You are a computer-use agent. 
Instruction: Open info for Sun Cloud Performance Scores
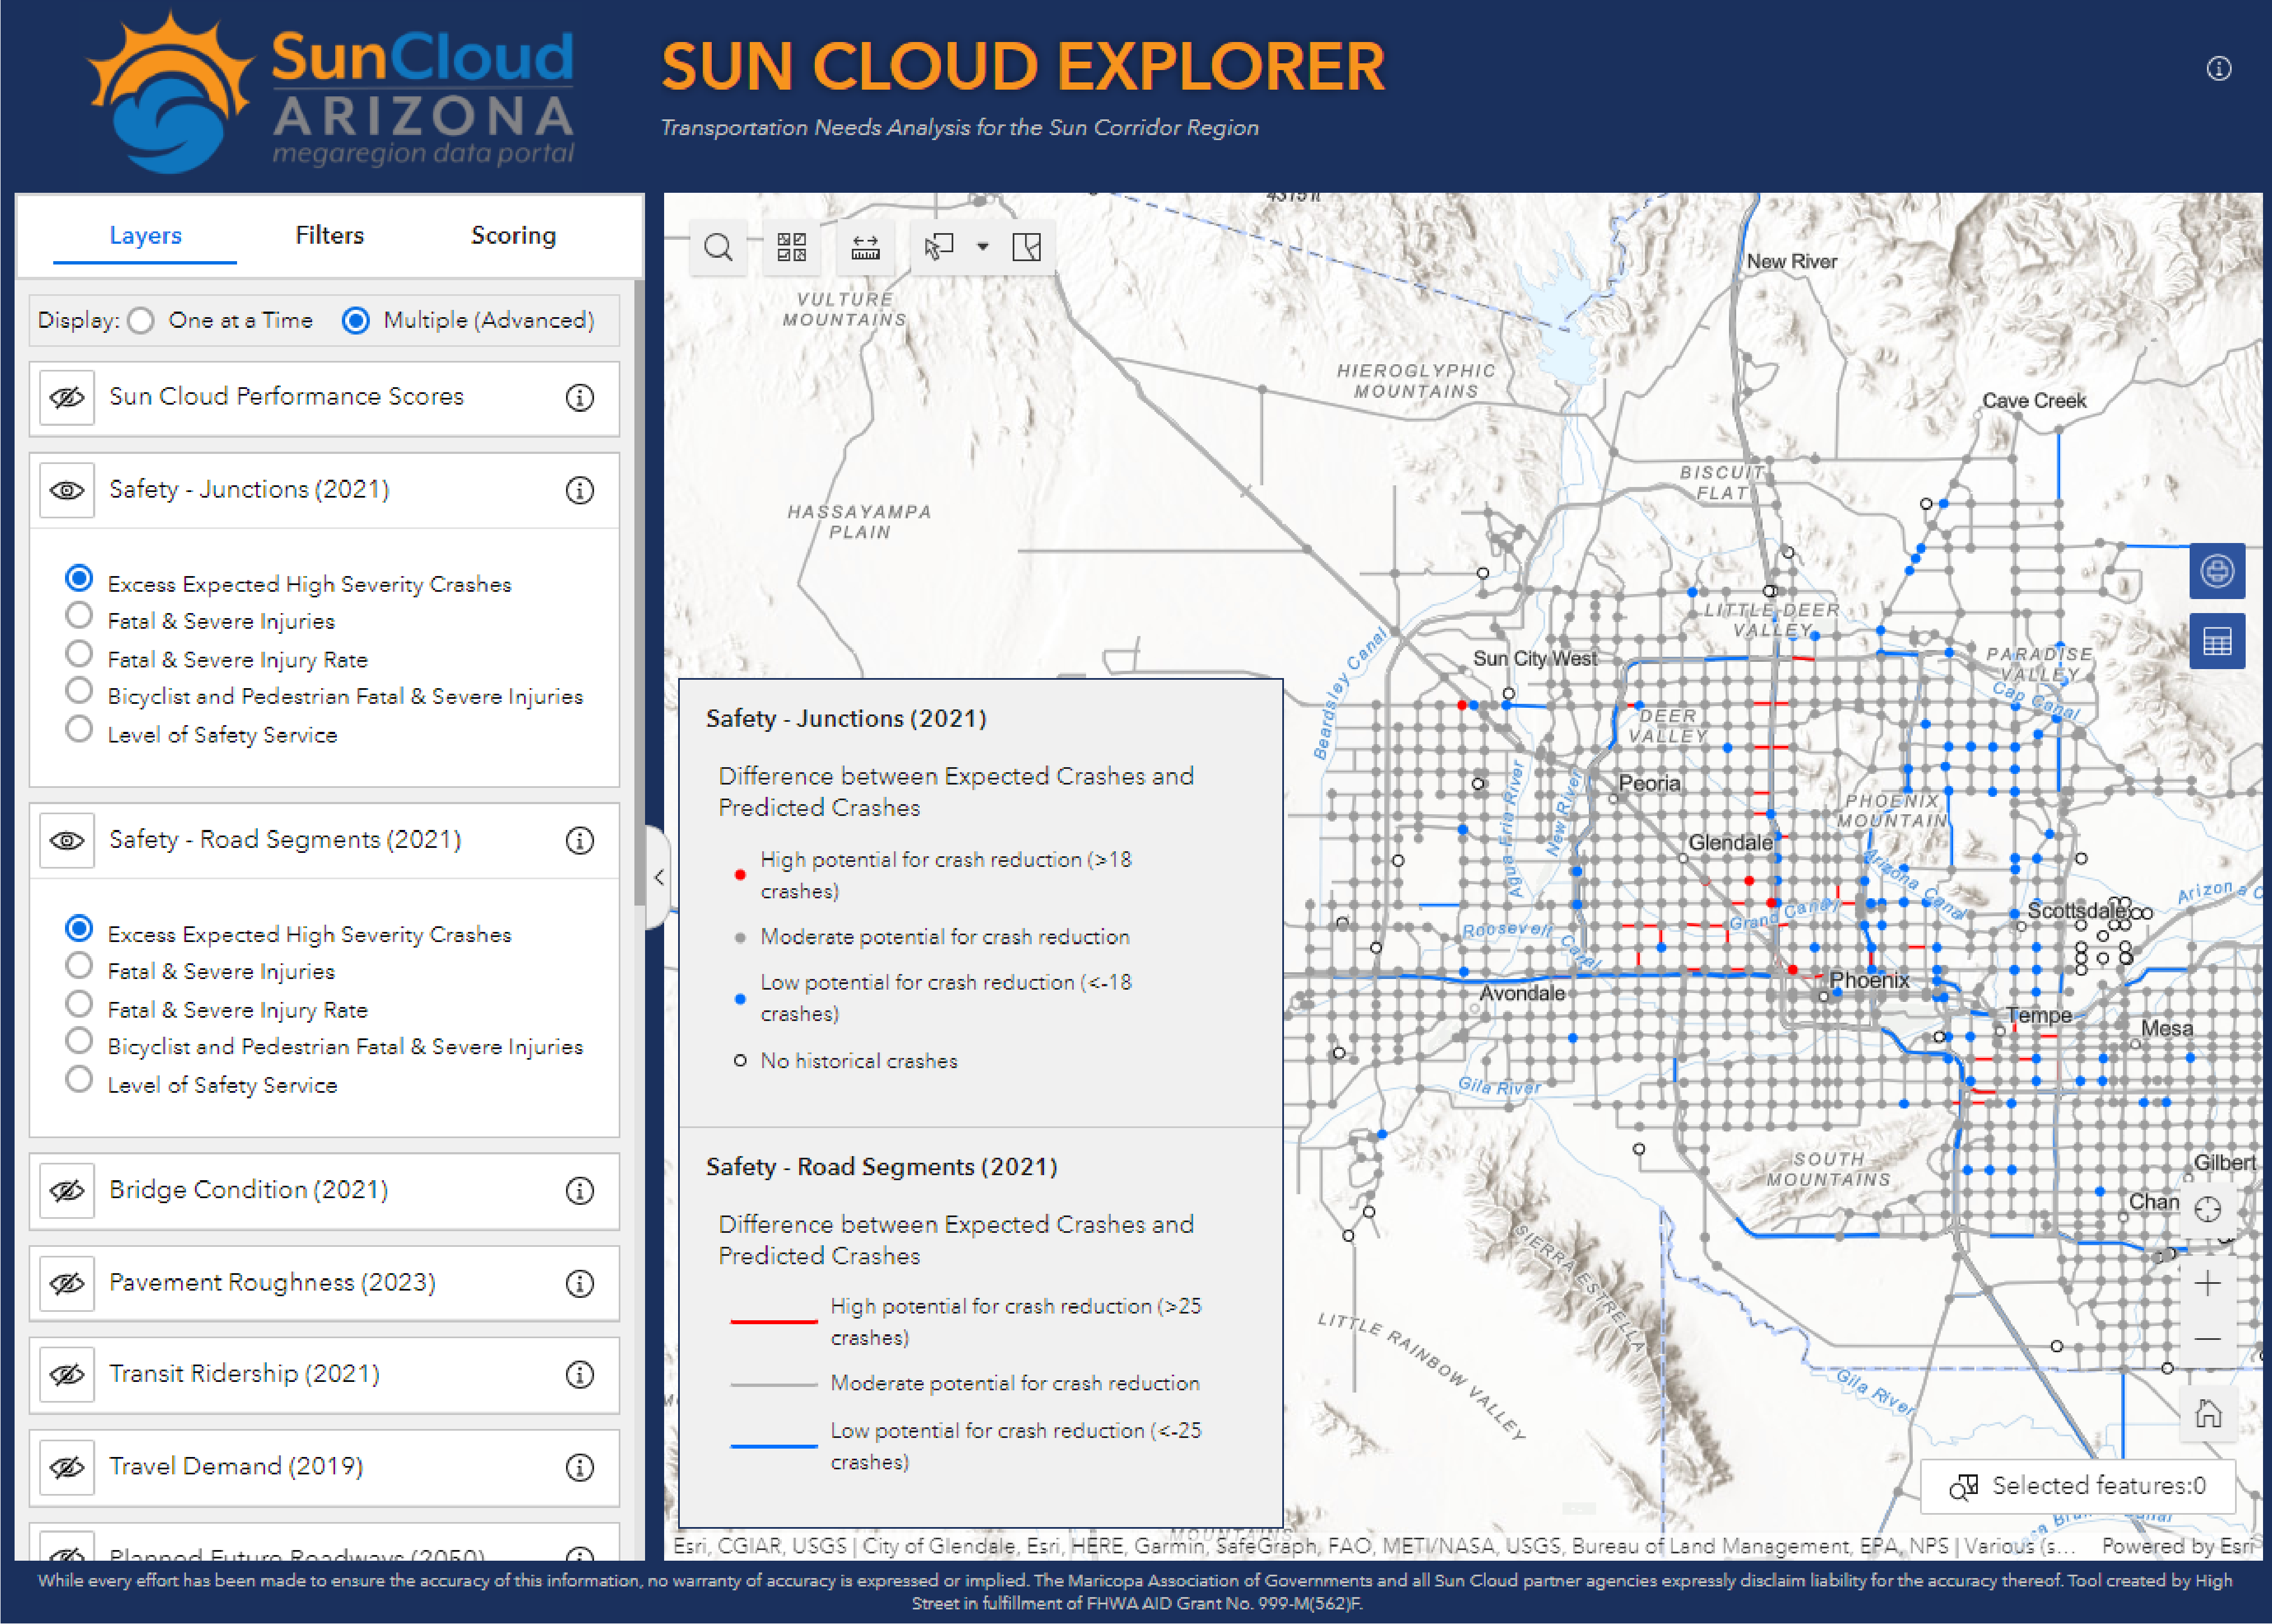pos(580,398)
